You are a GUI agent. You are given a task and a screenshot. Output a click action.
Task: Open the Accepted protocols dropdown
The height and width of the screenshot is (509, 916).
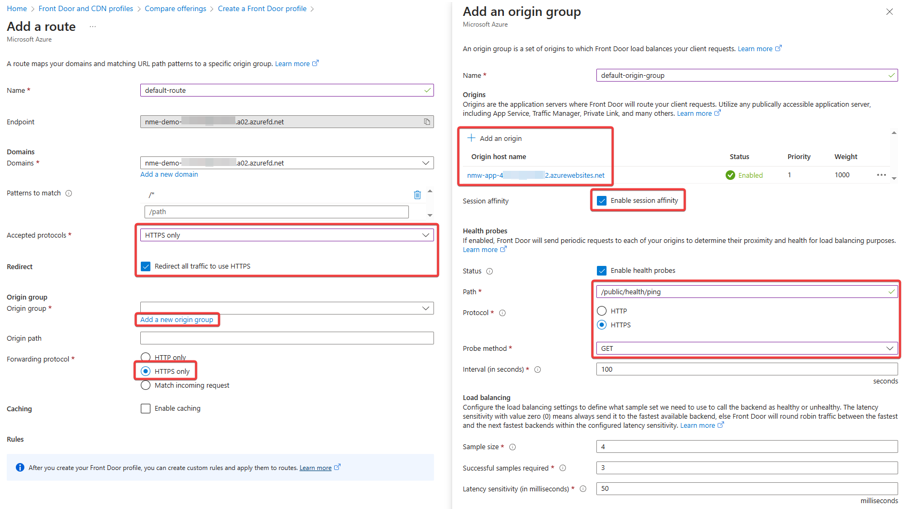pos(287,235)
